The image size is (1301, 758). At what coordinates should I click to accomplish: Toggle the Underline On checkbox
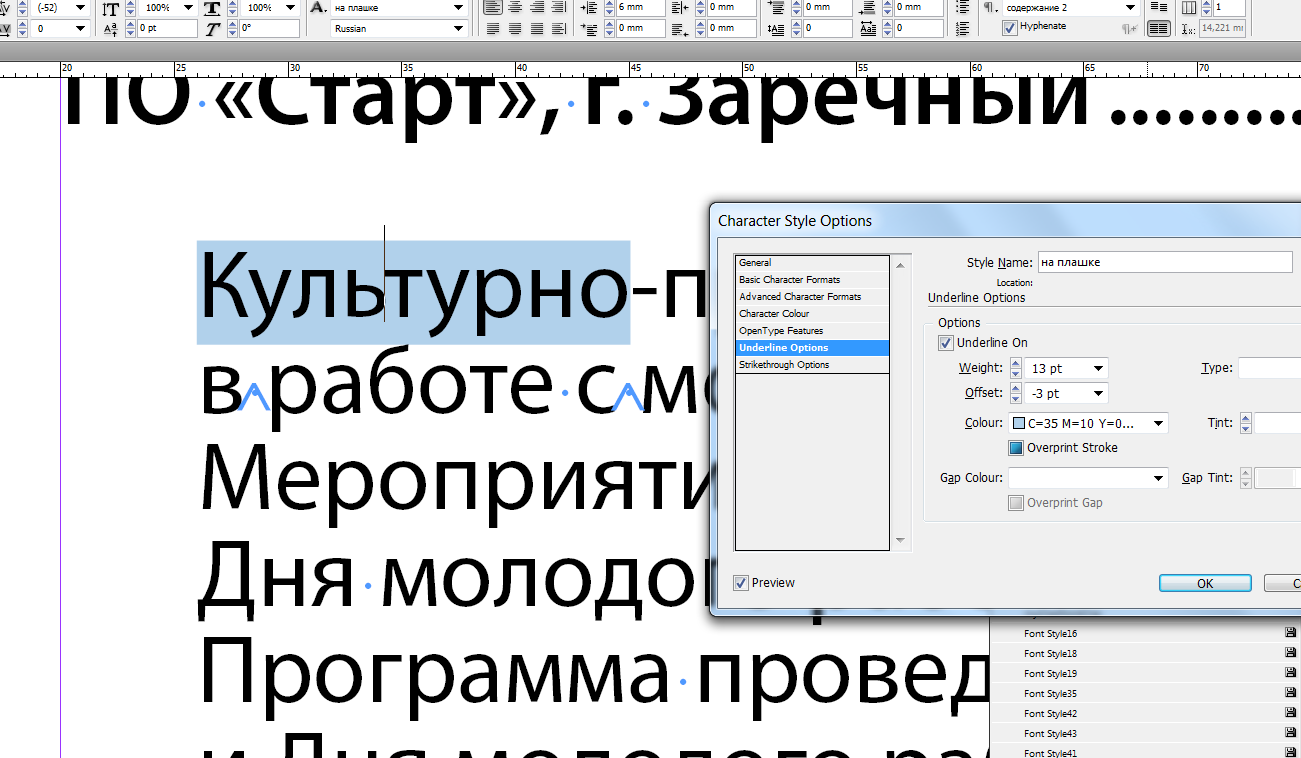[x=946, y=343]
